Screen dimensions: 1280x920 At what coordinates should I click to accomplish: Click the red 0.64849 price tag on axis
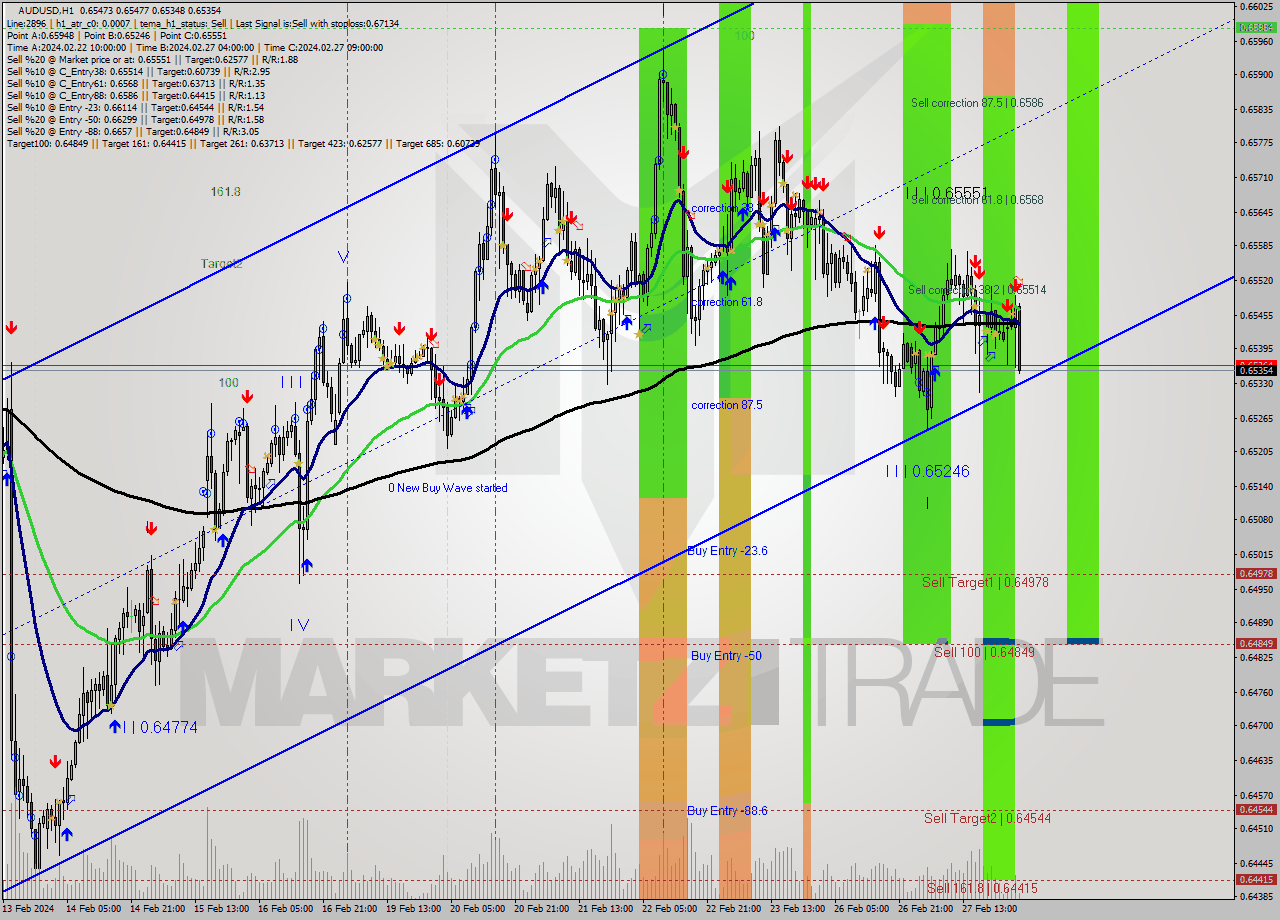[x=1257, y=644]
